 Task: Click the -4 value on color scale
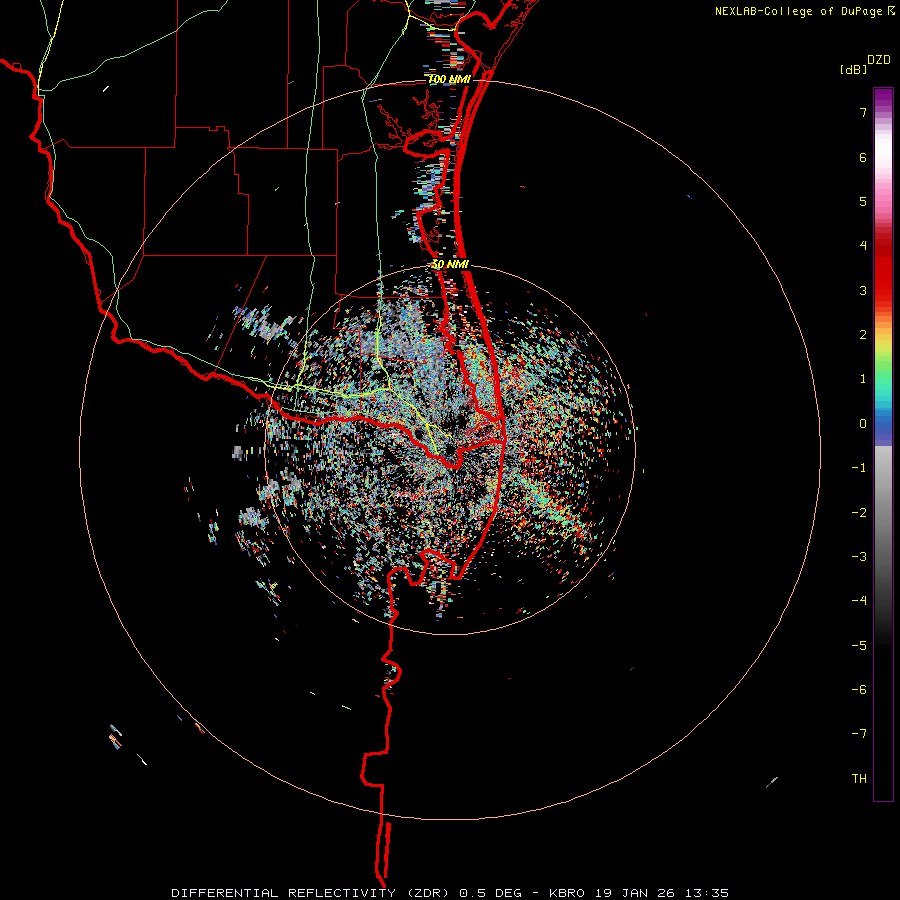859,601
